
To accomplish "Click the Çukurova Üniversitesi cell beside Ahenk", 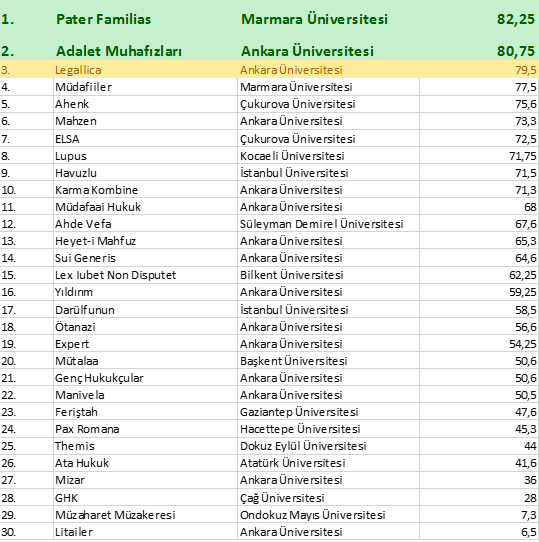I will (x=328, y=104).
